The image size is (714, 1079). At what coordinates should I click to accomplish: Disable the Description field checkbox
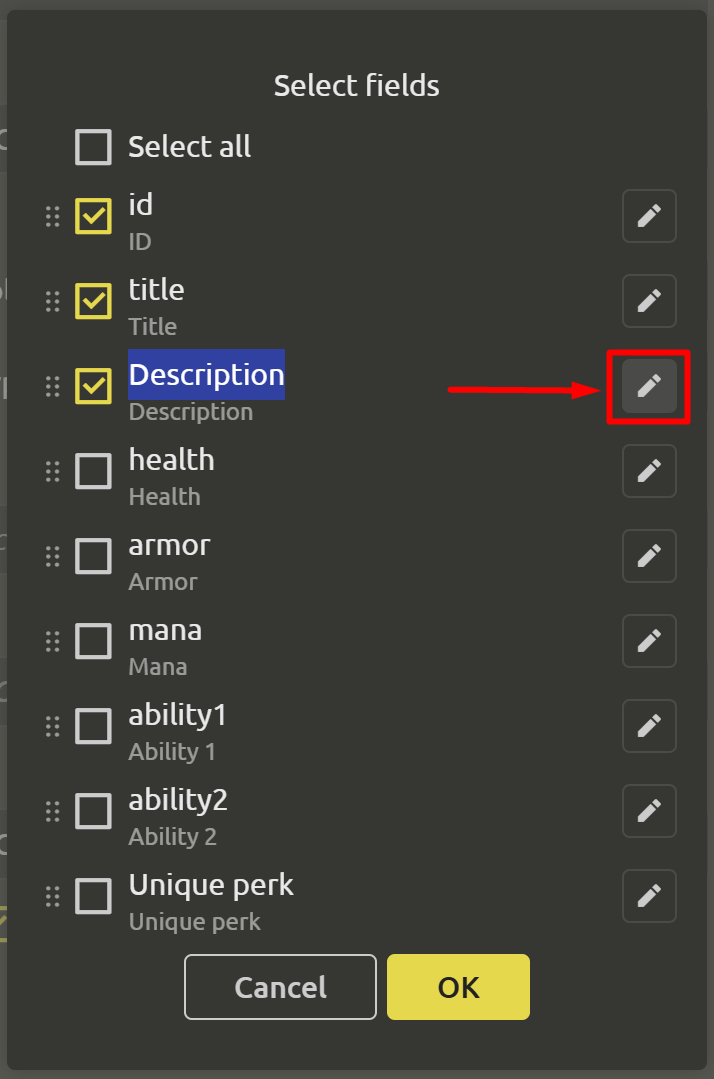point(94,386)
